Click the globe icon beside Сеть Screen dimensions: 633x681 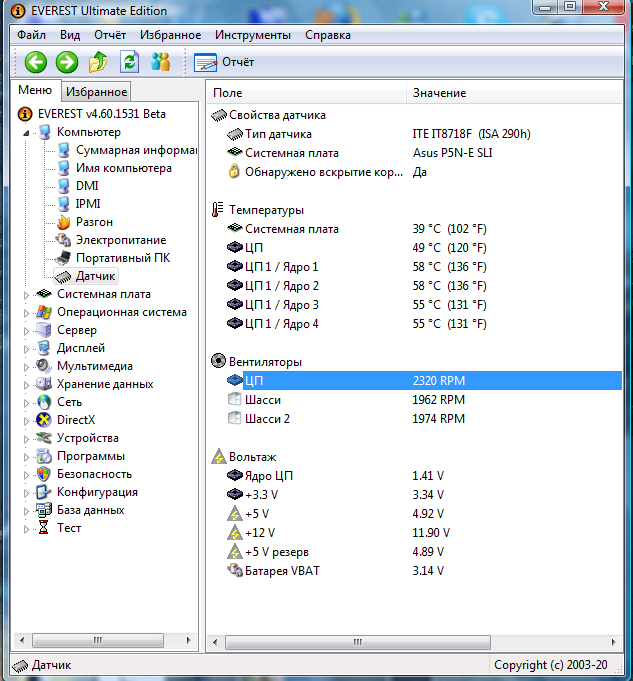coord(44,402)
